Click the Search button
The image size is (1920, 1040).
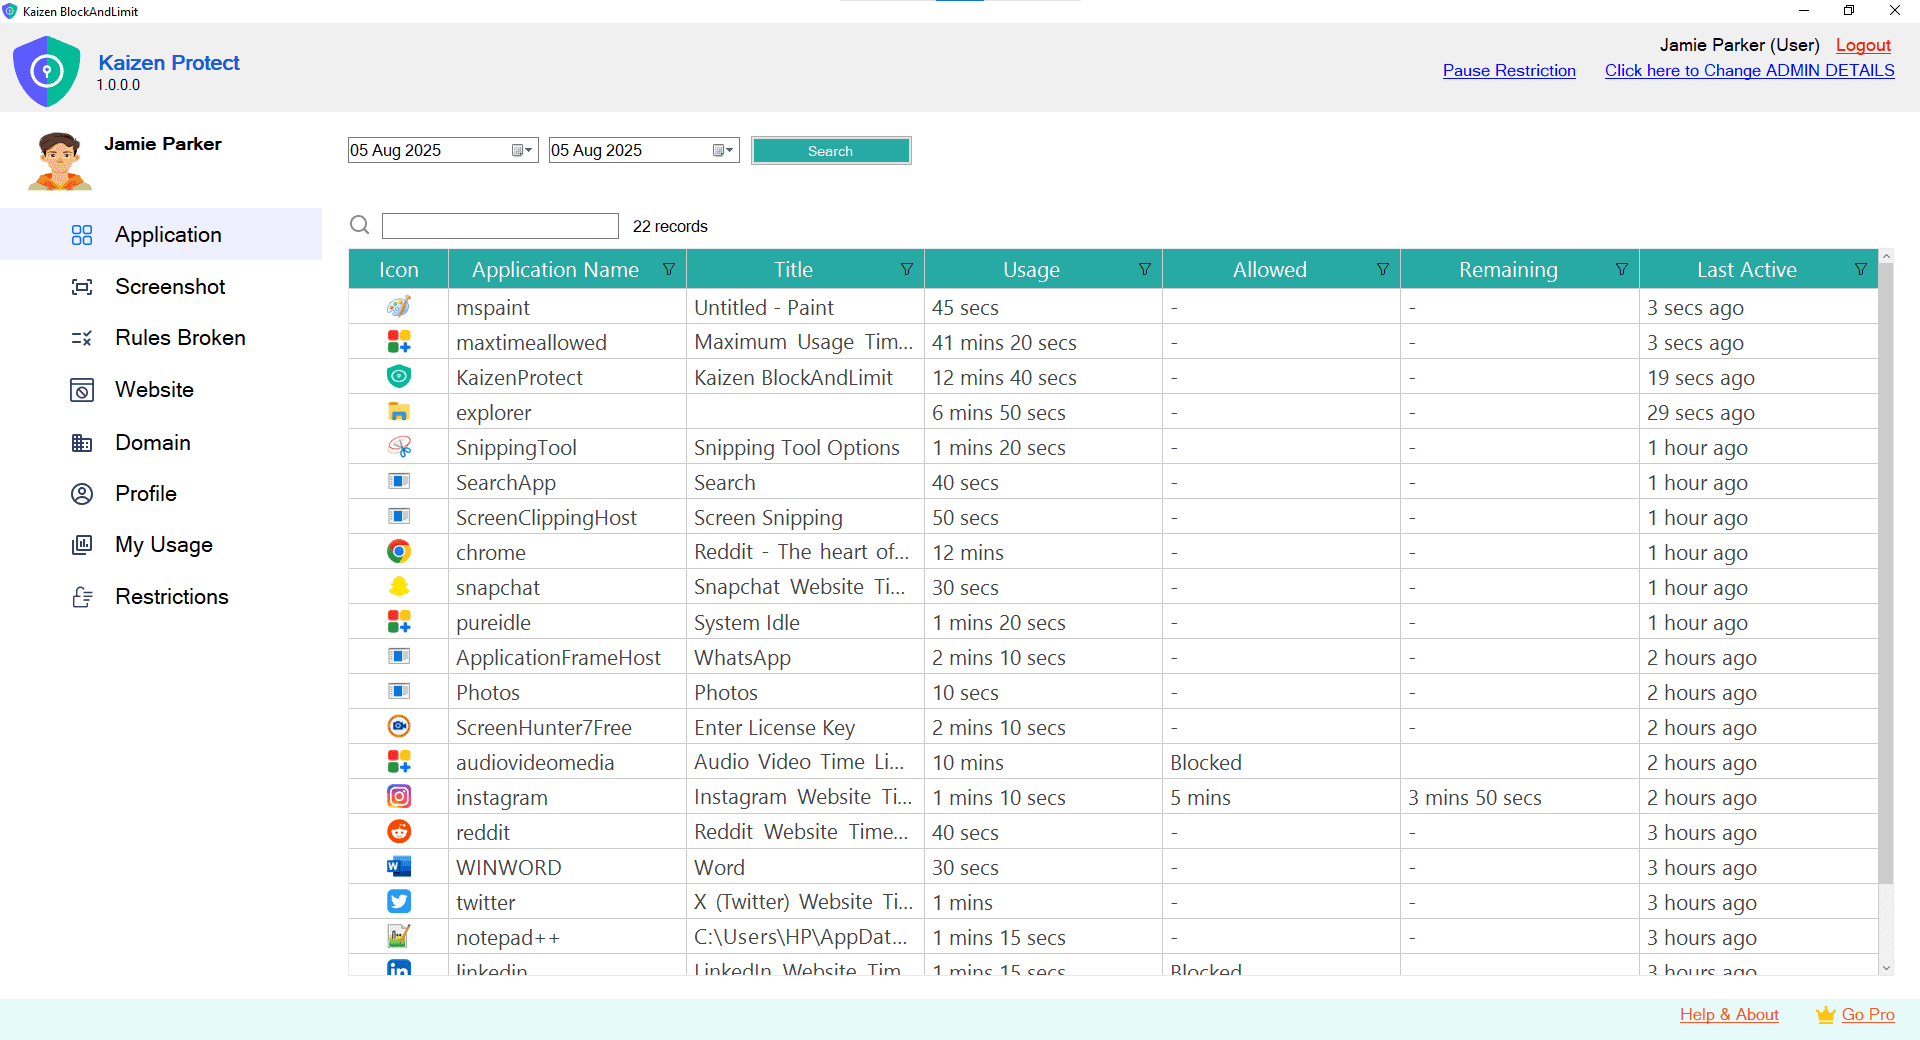click(830, 150)
